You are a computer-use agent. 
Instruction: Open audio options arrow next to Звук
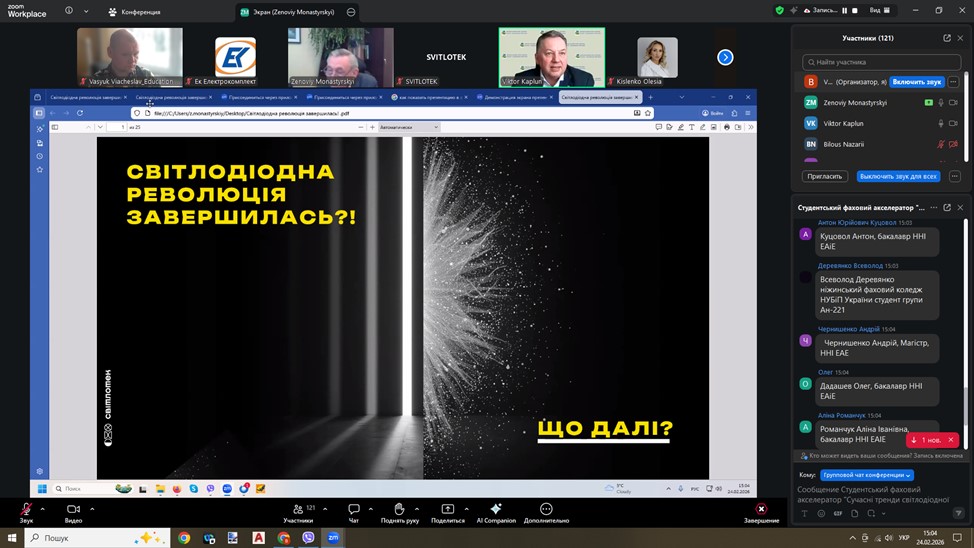[42, 509]
